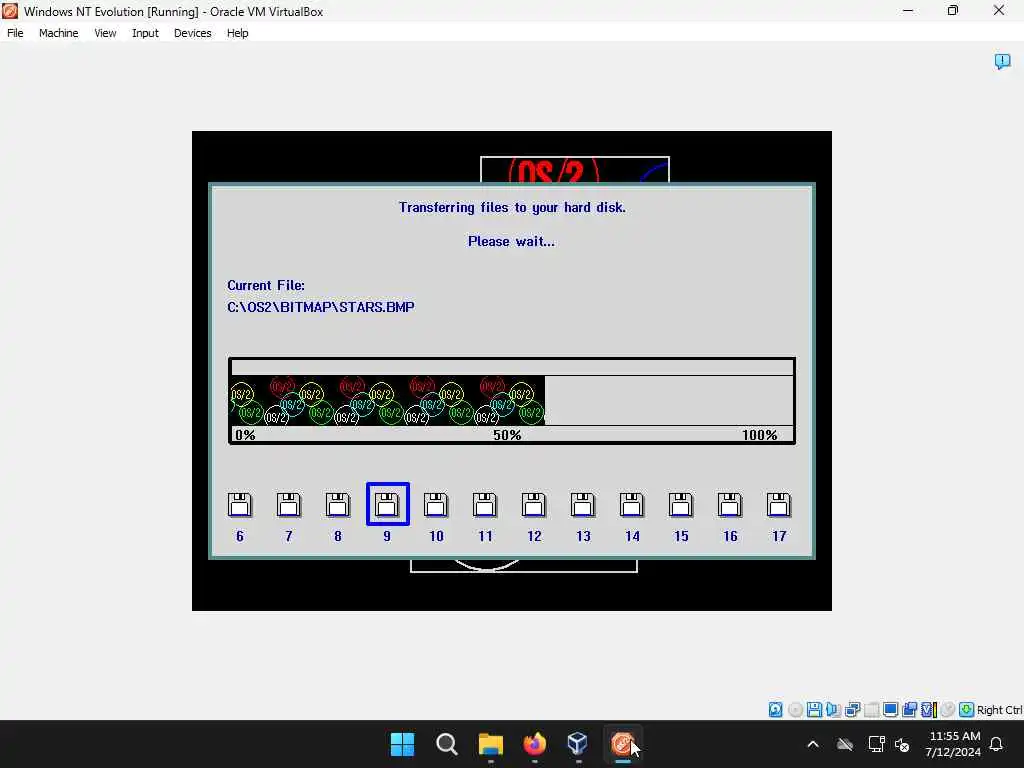Click diskette icon number 7

click(289, 505)
